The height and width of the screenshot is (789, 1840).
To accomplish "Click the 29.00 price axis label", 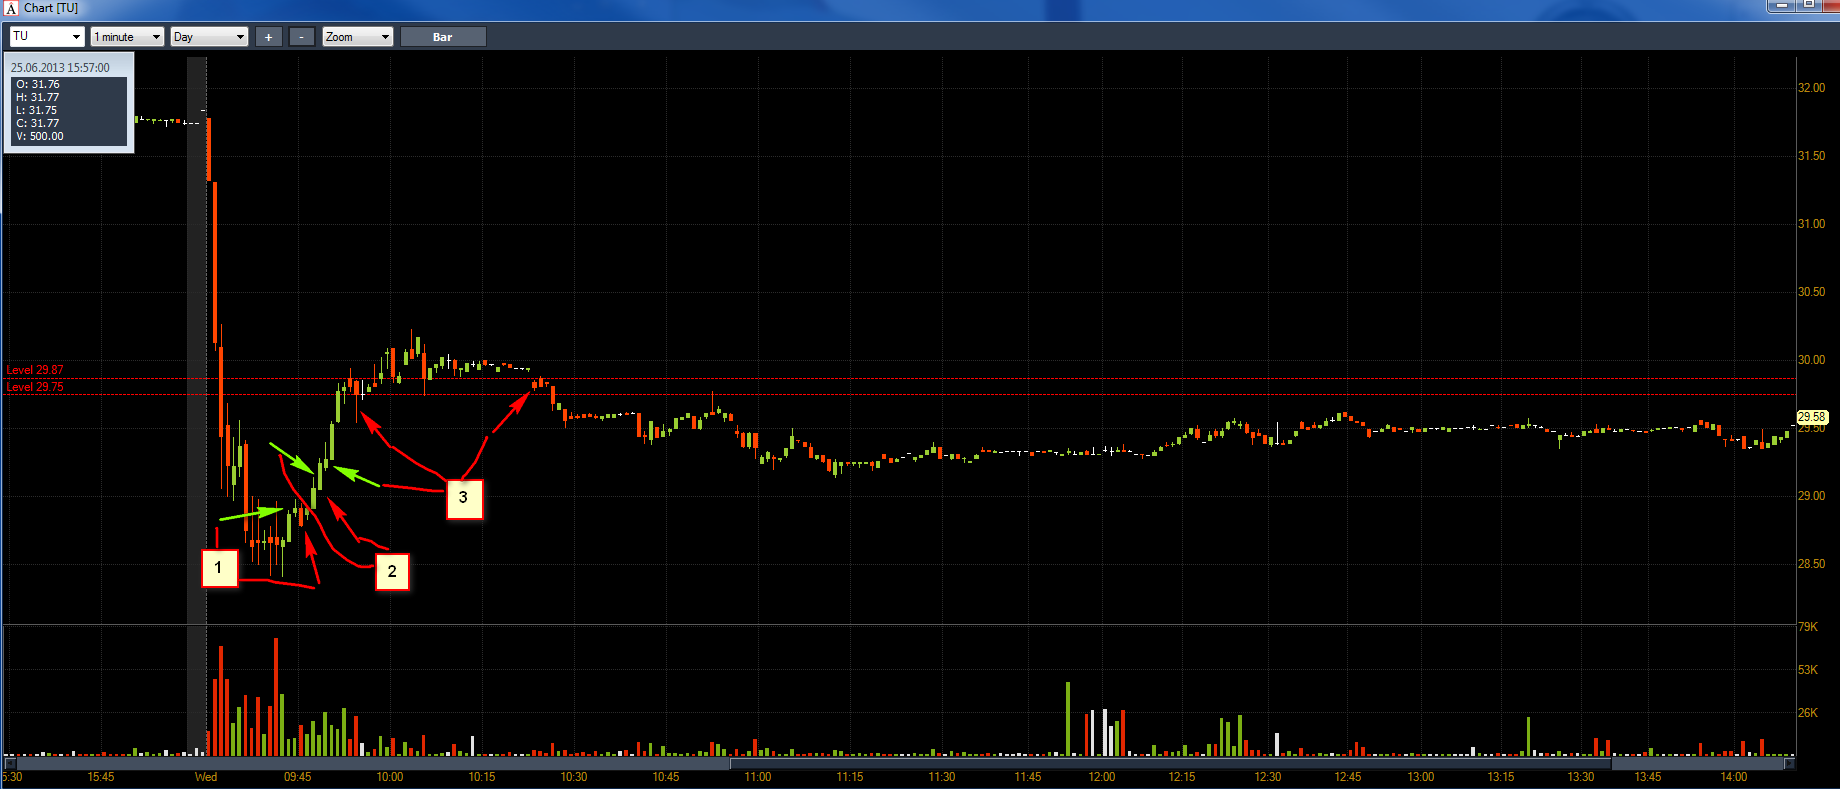I will click(1811, 496).
